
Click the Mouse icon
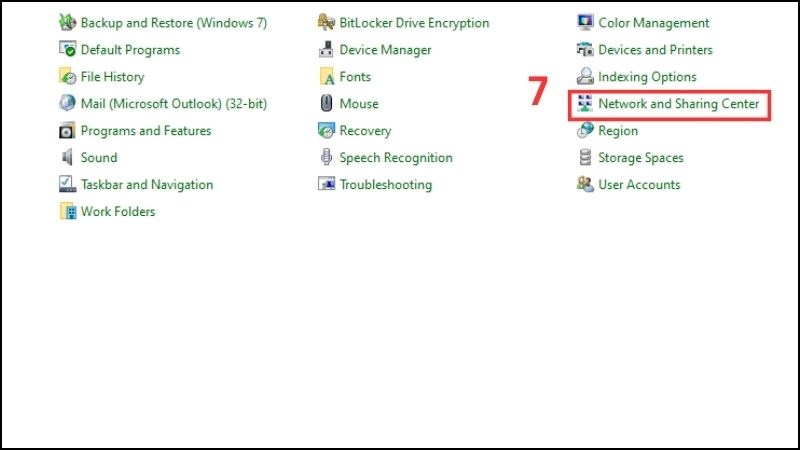[326, 103]
